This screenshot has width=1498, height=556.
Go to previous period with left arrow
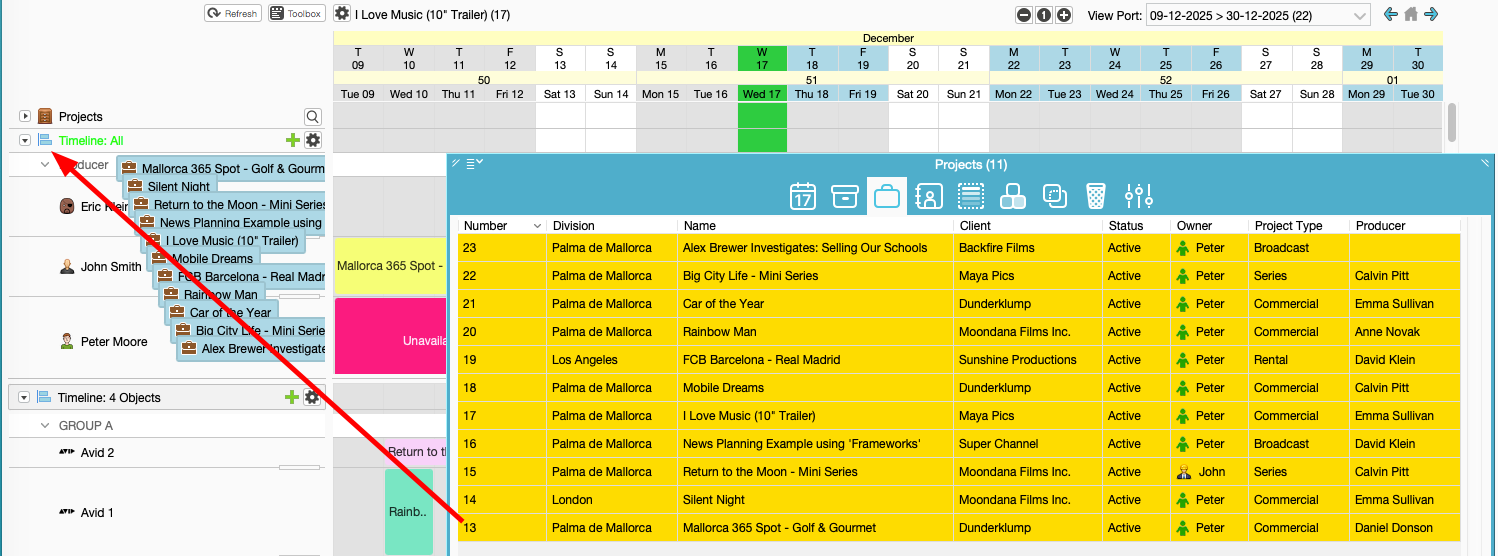tap(1390, 14)
